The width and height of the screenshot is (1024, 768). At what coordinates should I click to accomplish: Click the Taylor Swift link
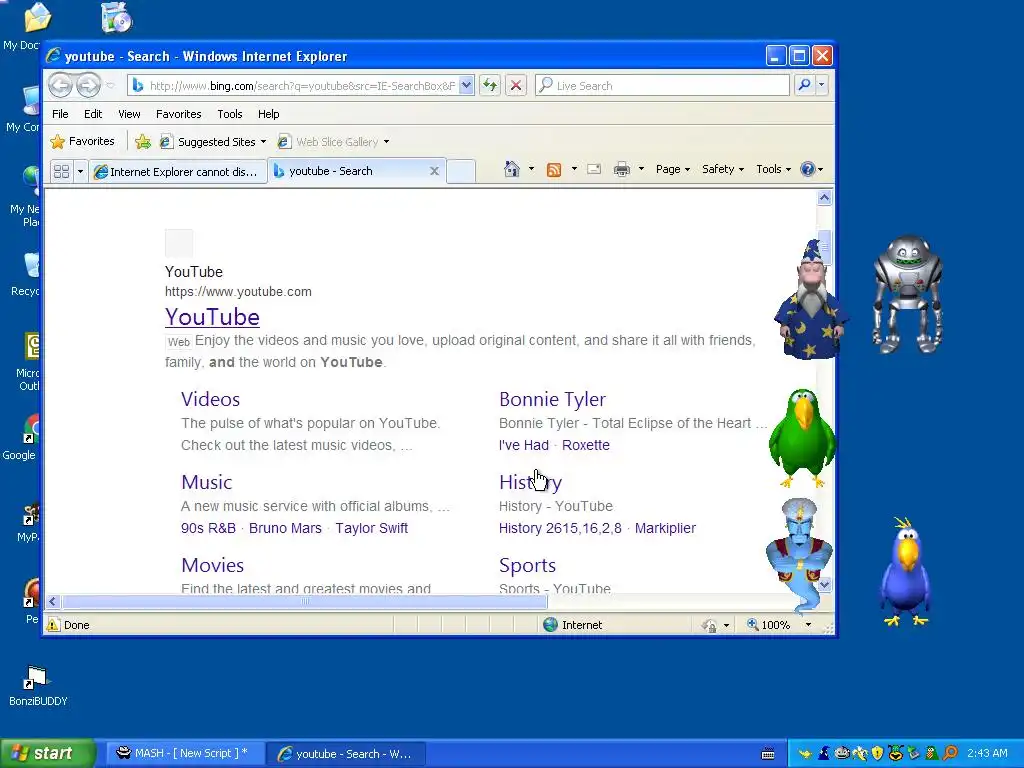(x=372, y=528)
